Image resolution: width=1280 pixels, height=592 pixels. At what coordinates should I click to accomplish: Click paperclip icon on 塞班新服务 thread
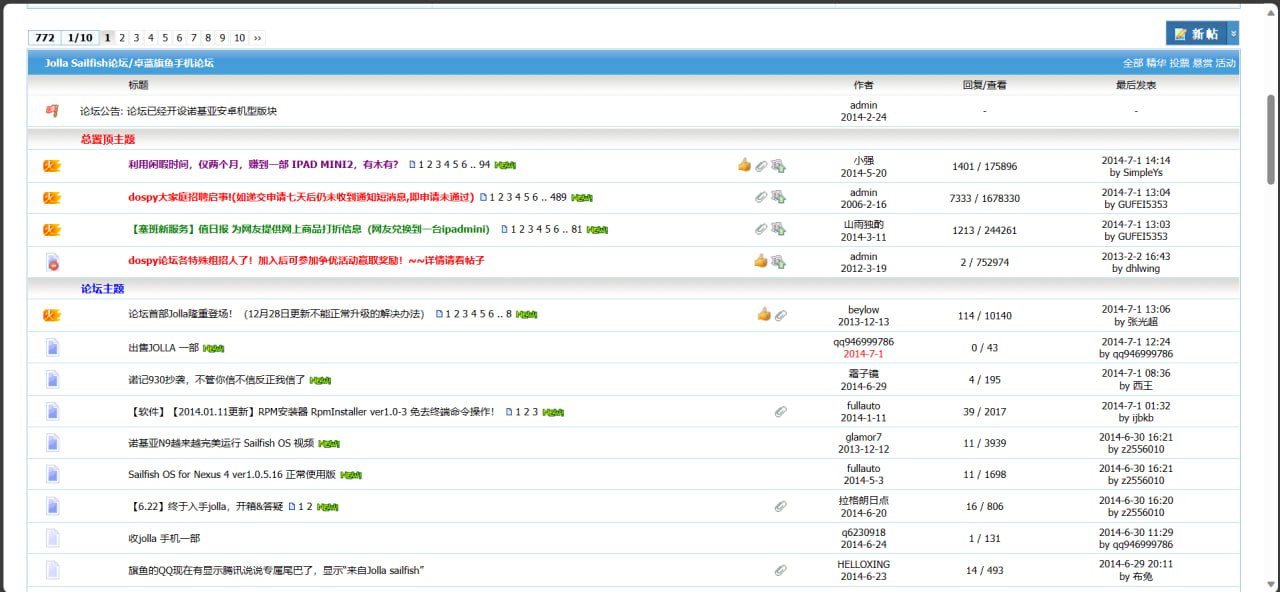(x=761, y=230)
